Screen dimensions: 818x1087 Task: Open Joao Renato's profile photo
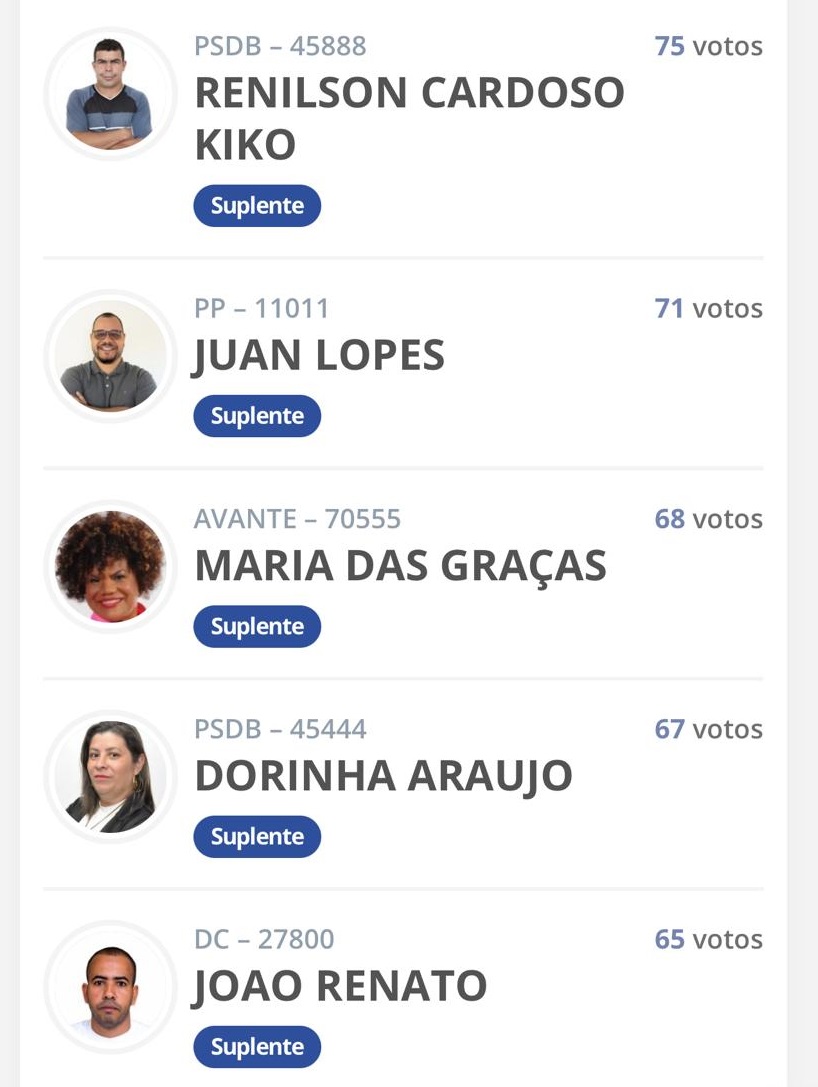(110, 986)
